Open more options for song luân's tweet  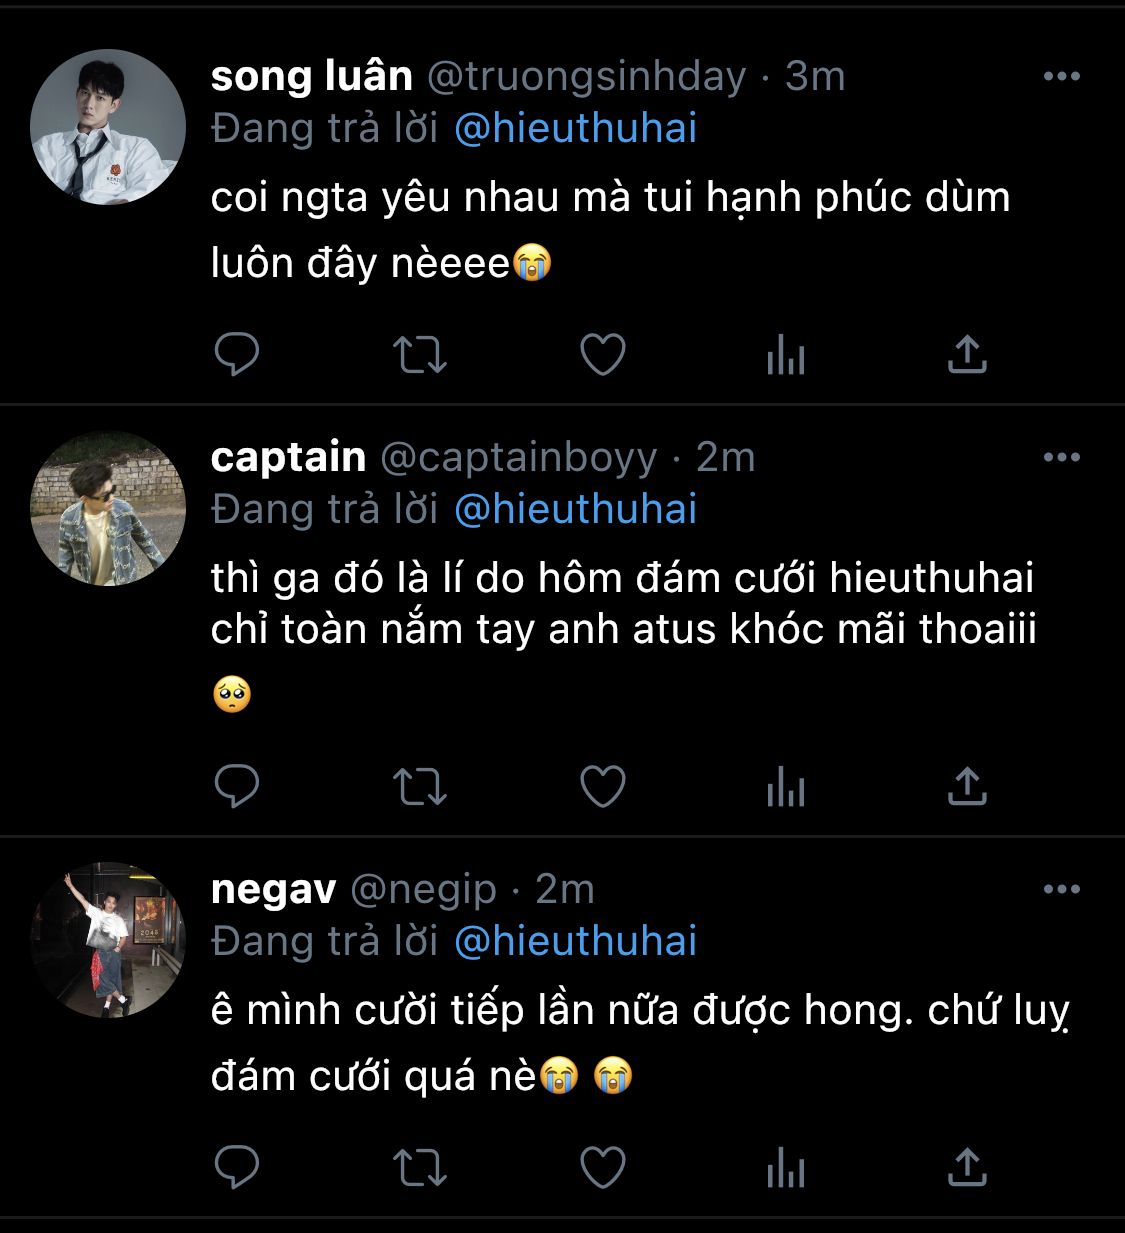click(1061, 76)
